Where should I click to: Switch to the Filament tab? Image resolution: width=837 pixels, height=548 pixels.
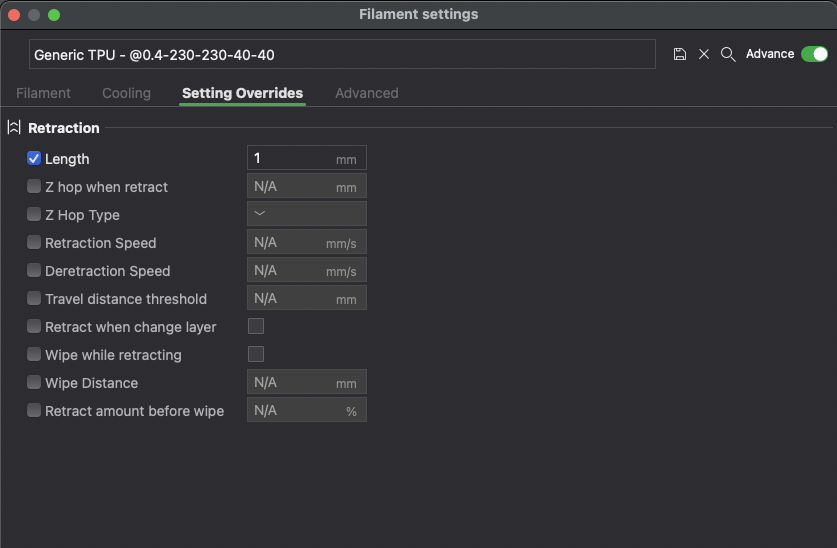tap(43, 93)
